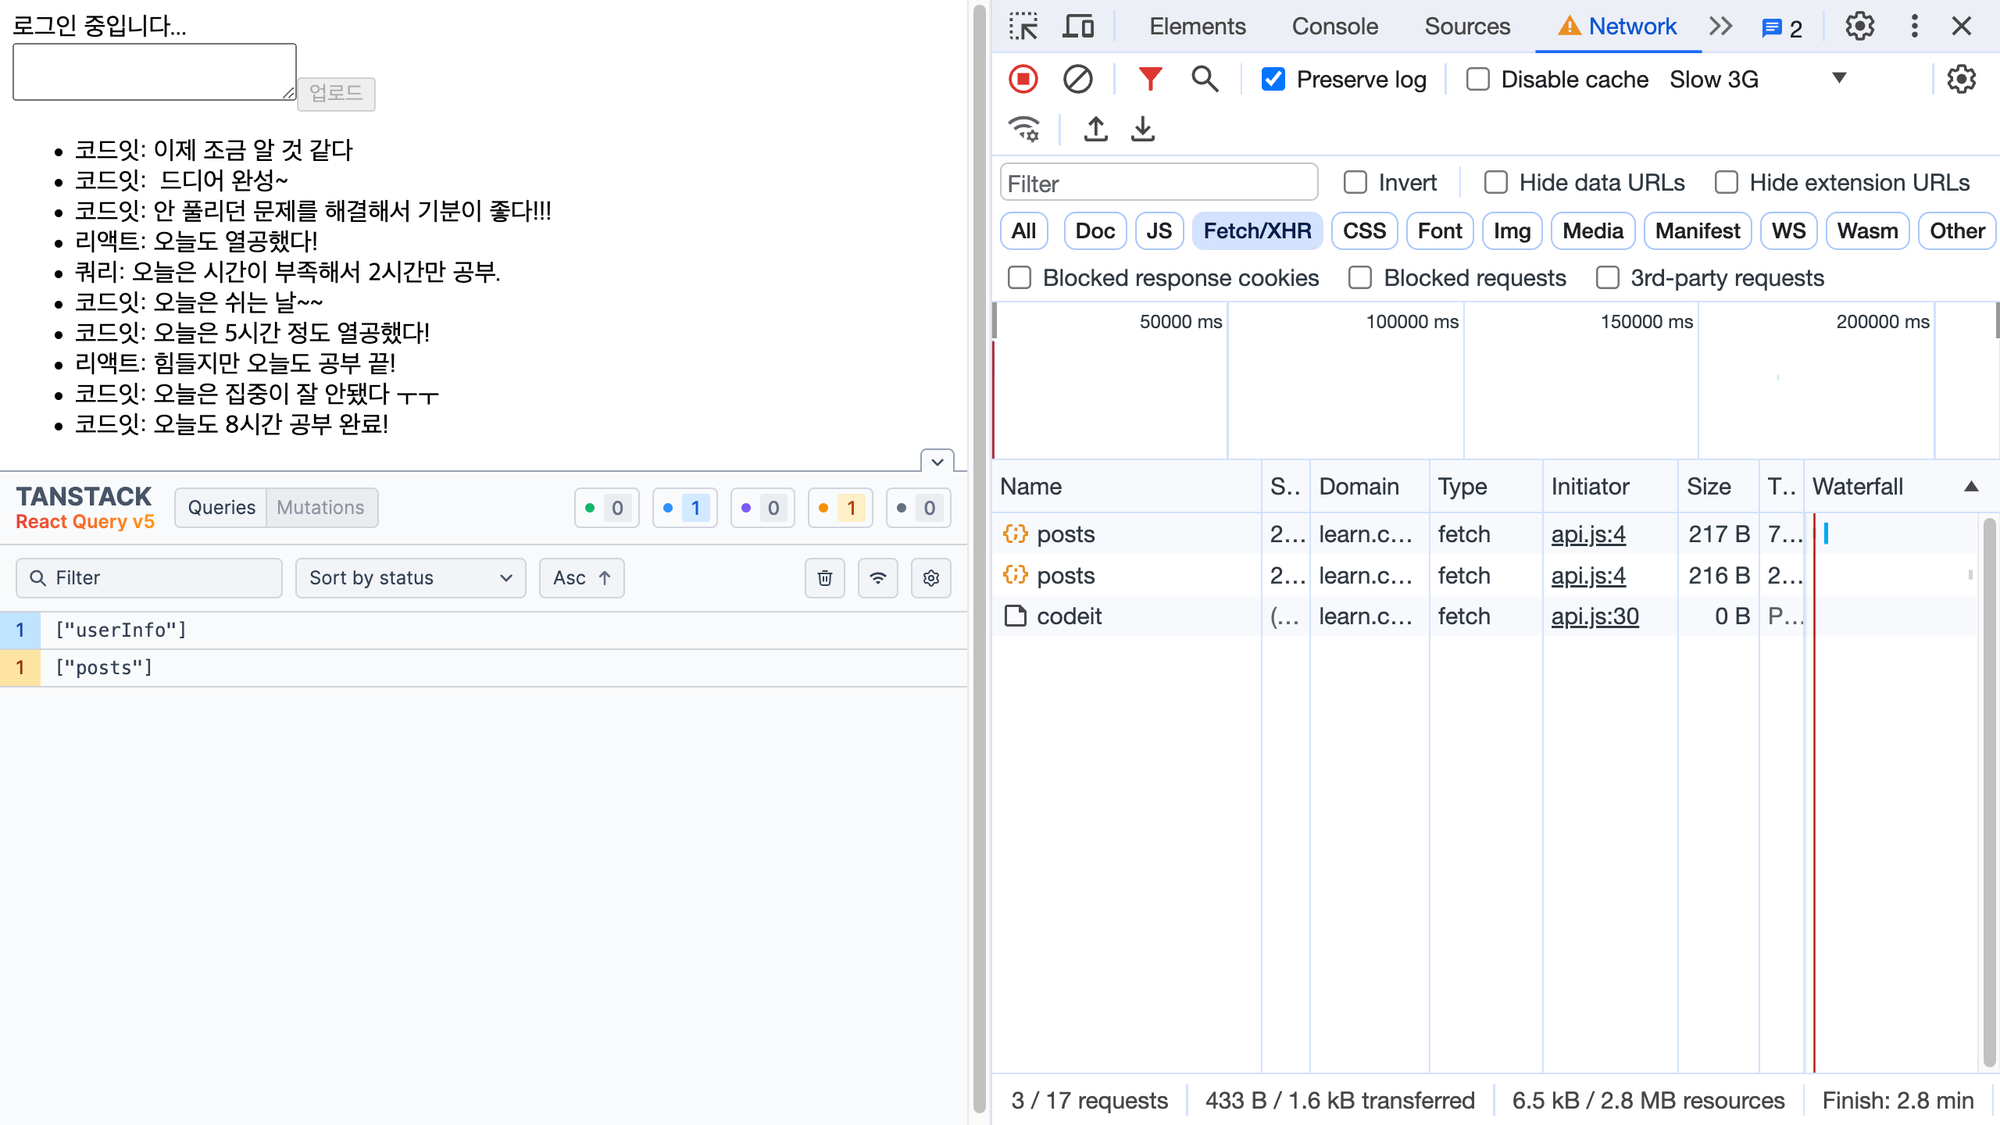Open the api.js:30 initiator link

(x=1595, y=616)
